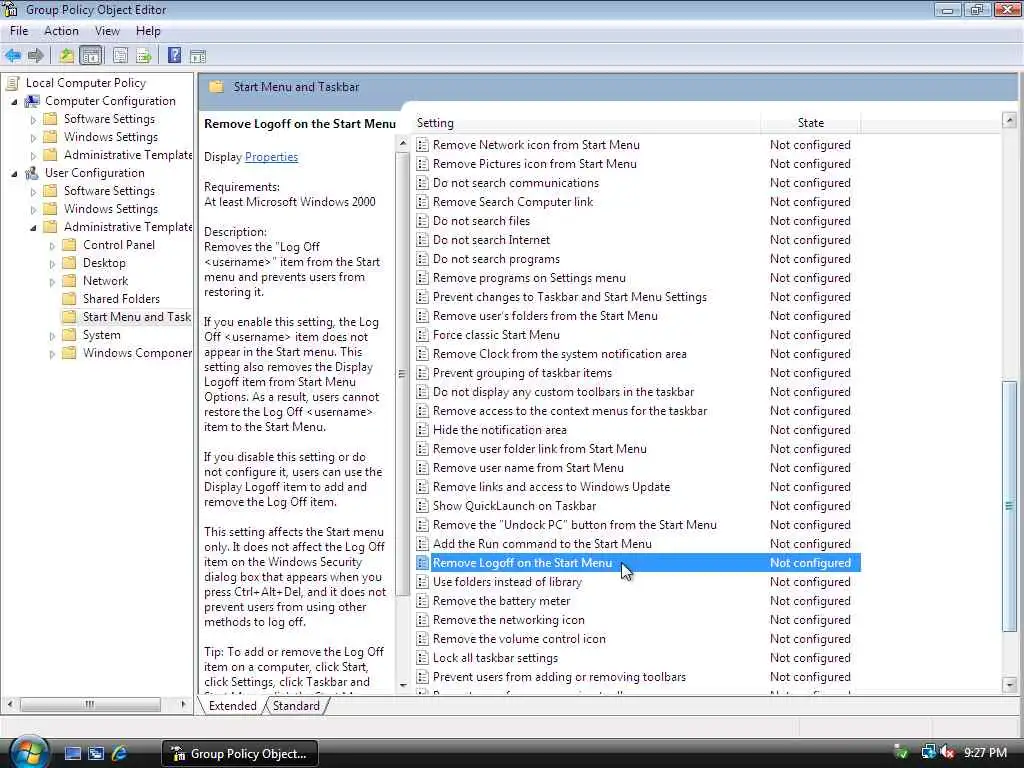Image resolution: width=1024 pixels, height=768 pixels.
Task: Click the tree pane horizontal scrollbar thumb
Action: tap(90, 705)
